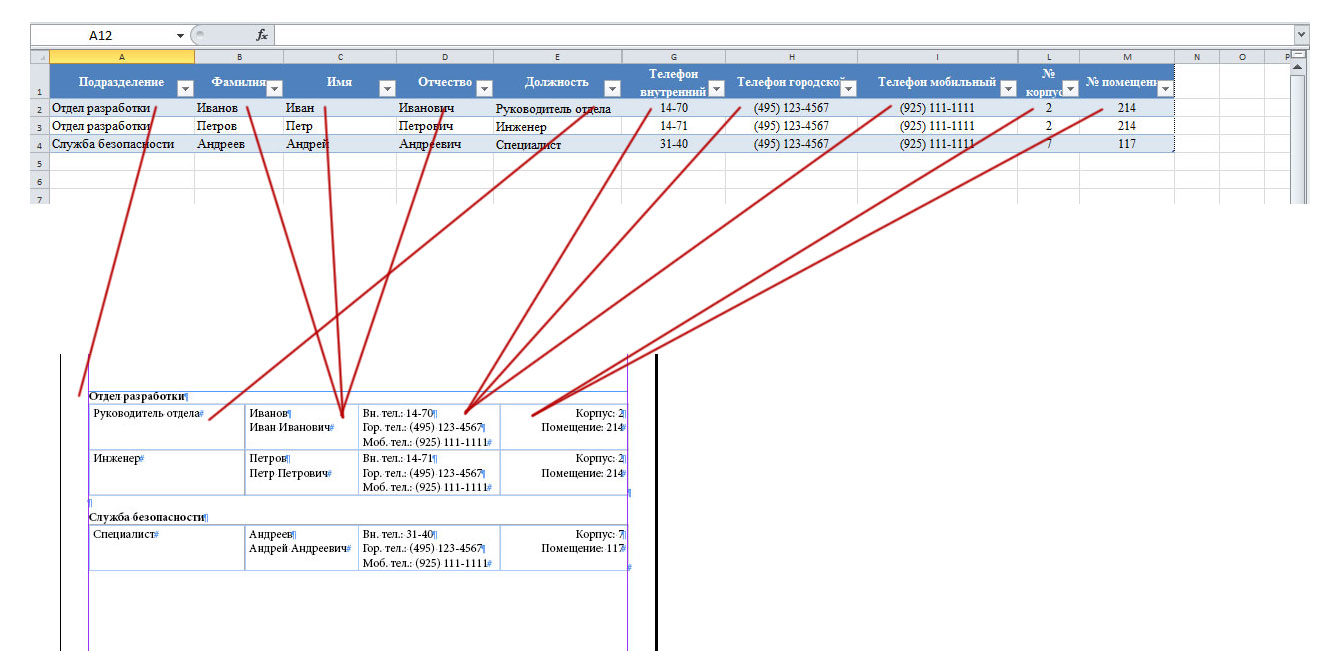Click the vertical scrollbar up arrow

click(1298, 68)
